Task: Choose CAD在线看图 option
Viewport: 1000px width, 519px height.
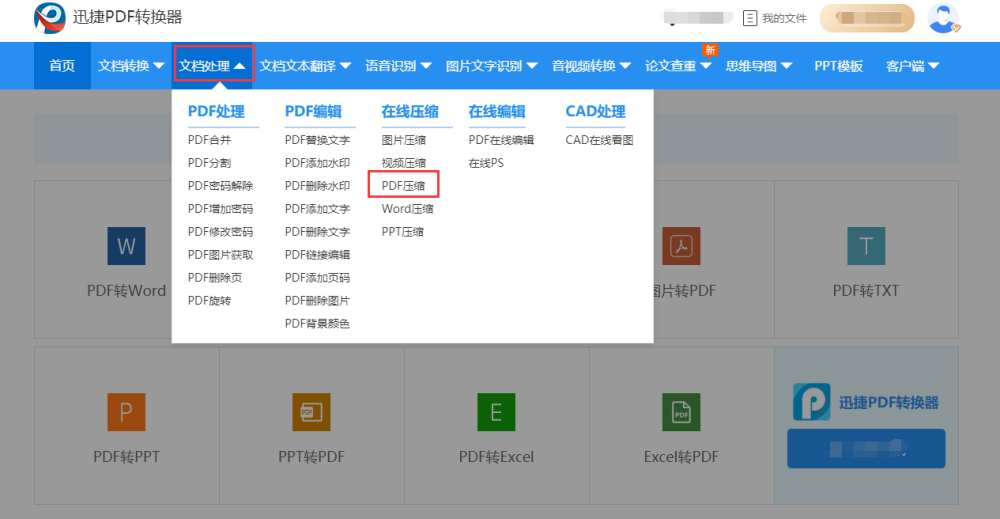Action: [x=599, y=140]
